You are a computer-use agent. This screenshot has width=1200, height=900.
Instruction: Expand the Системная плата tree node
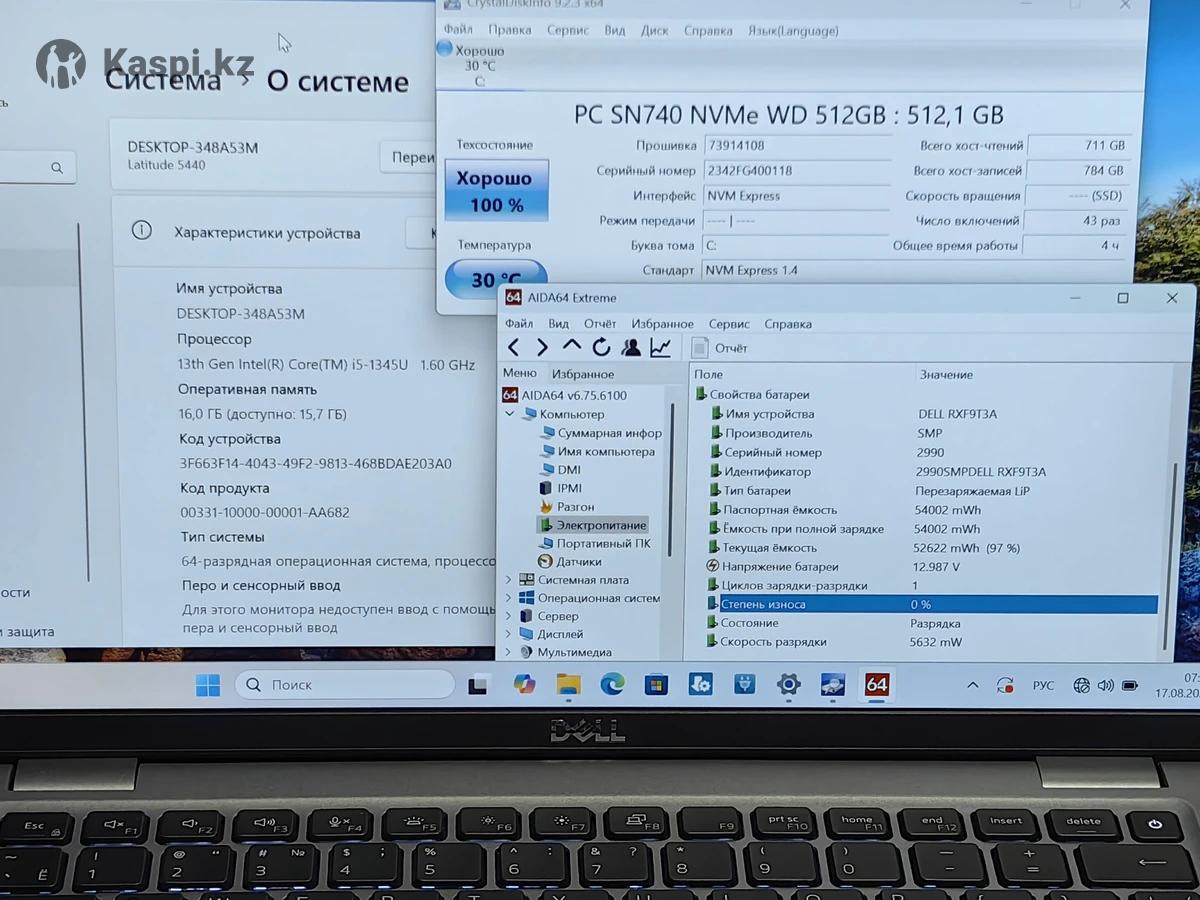508,580
